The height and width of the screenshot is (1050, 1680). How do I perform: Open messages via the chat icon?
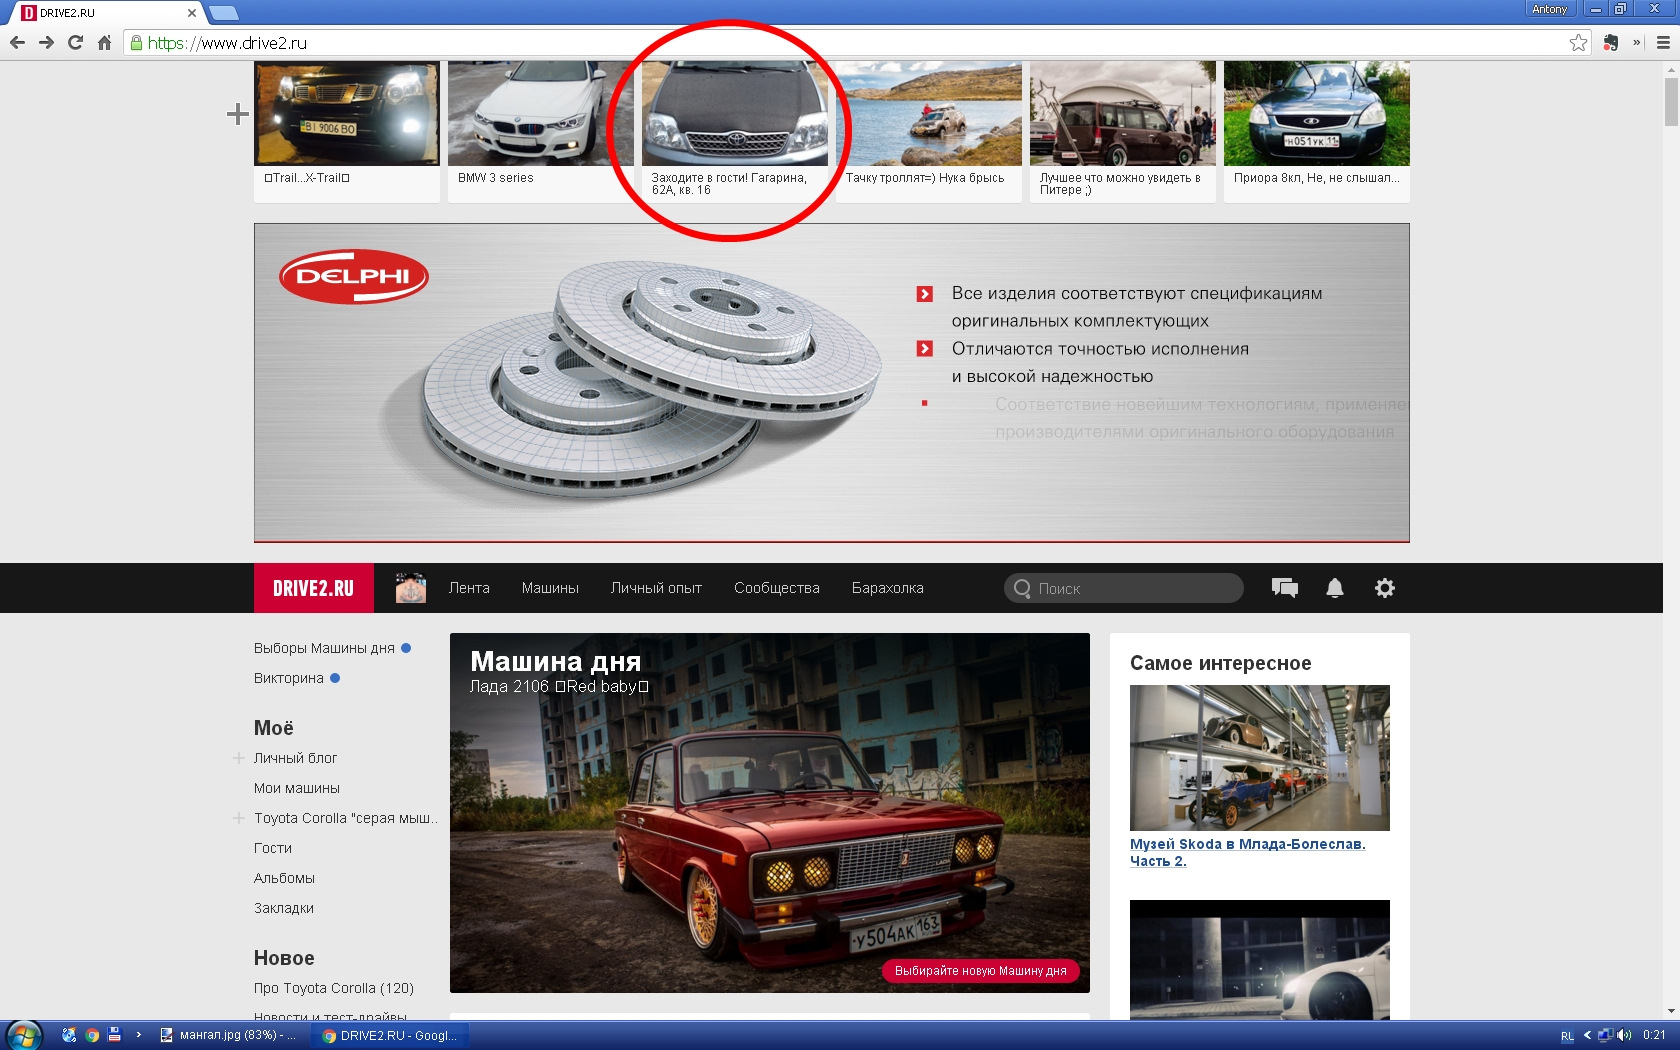point(1285,588)
